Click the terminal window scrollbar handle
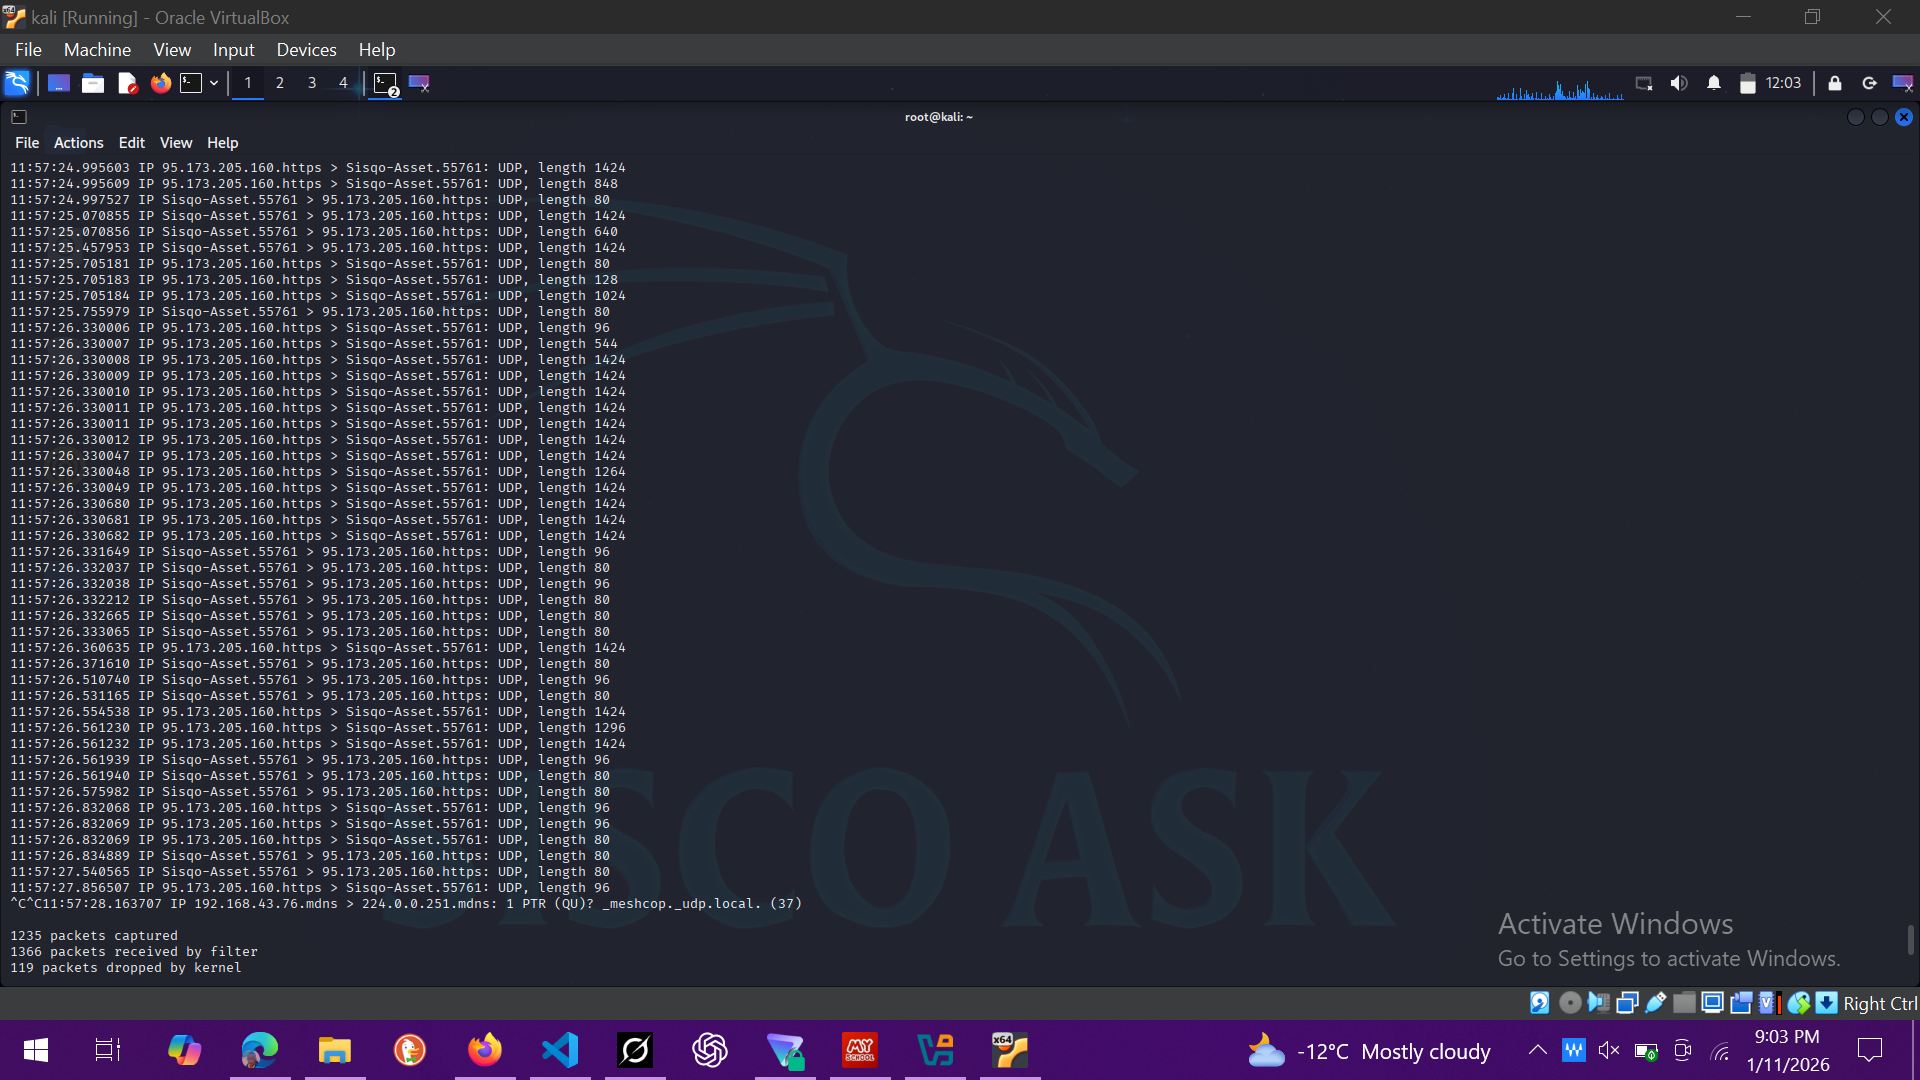 [x=1911, y=940]
